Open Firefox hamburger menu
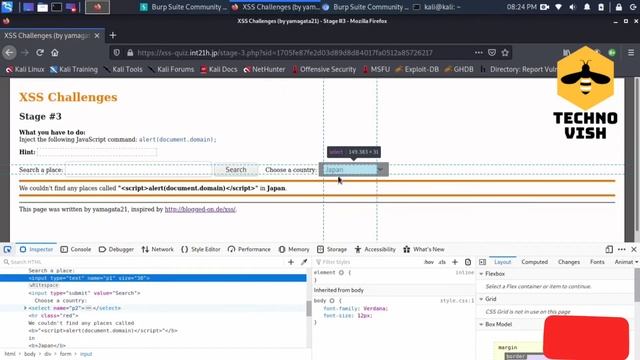The width and height of the screenshot is (640, 360). [631, 53]
